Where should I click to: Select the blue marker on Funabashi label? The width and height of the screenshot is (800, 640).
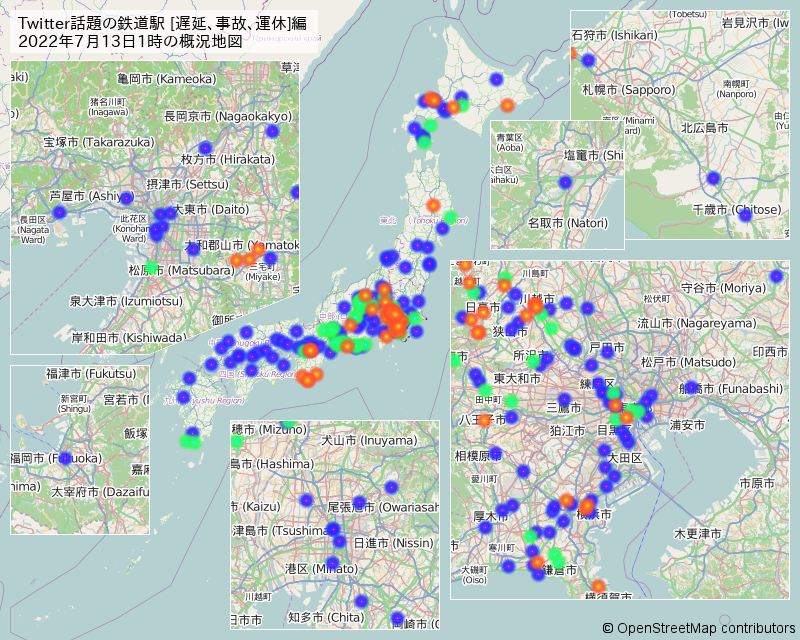pos(690,387)
